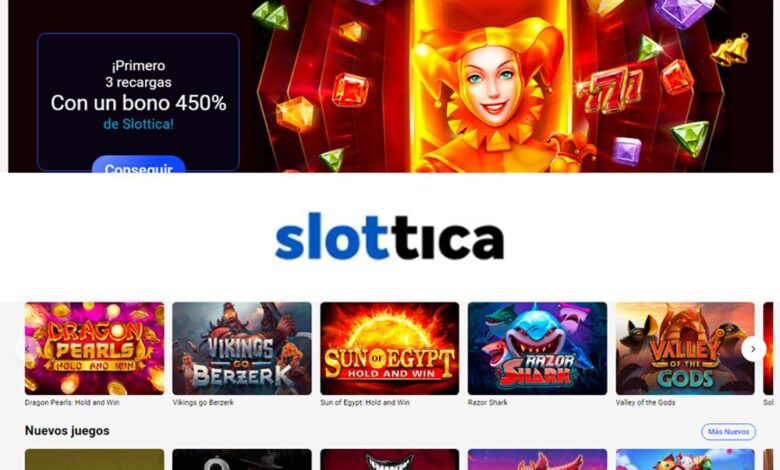
Task: Click the joker banner image
Action: [x=490, y=86]
